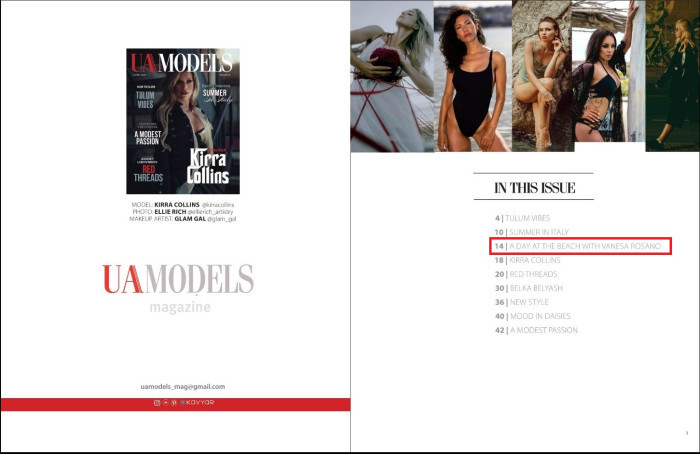Viewport: 700px width, 454px height.
Task: Click the YouTube play icon in the red bar
Action: (166, 403)
